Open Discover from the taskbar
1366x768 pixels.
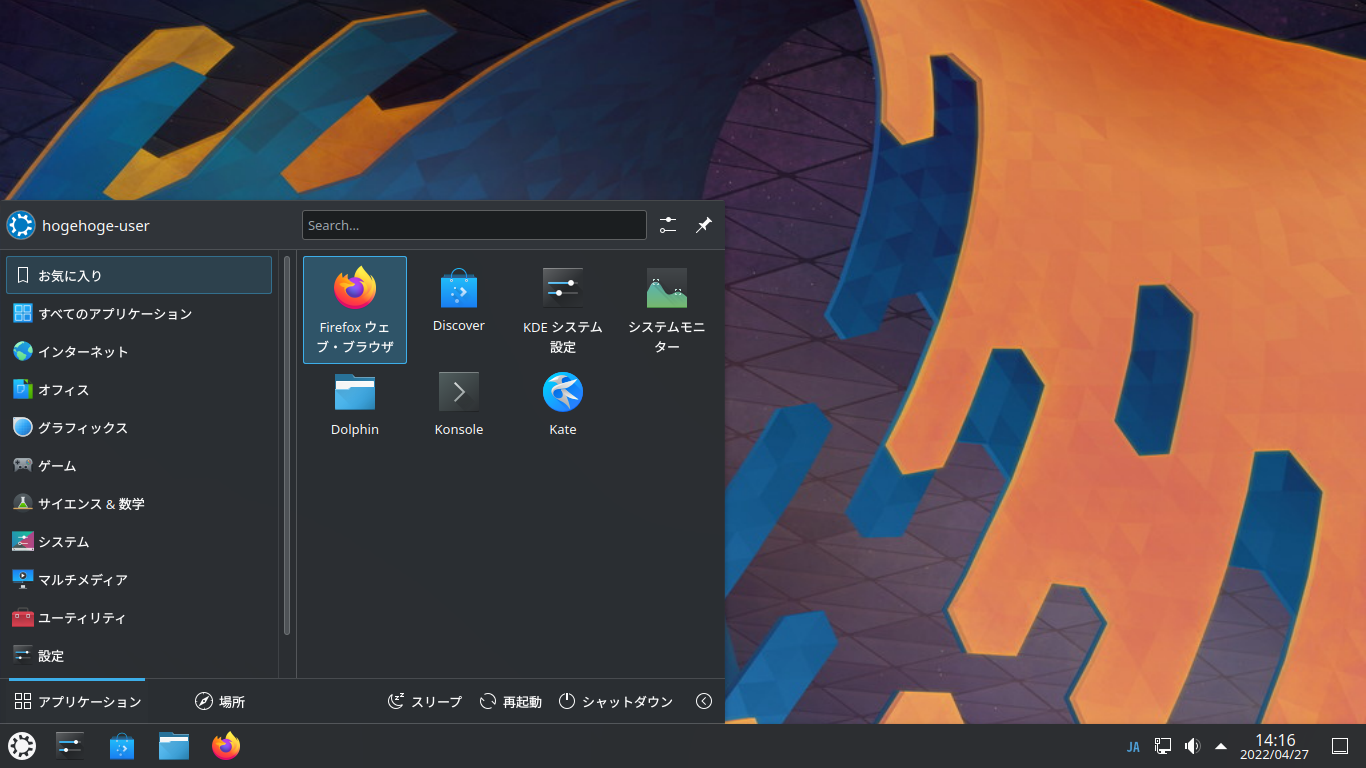(x=122, y=746)
